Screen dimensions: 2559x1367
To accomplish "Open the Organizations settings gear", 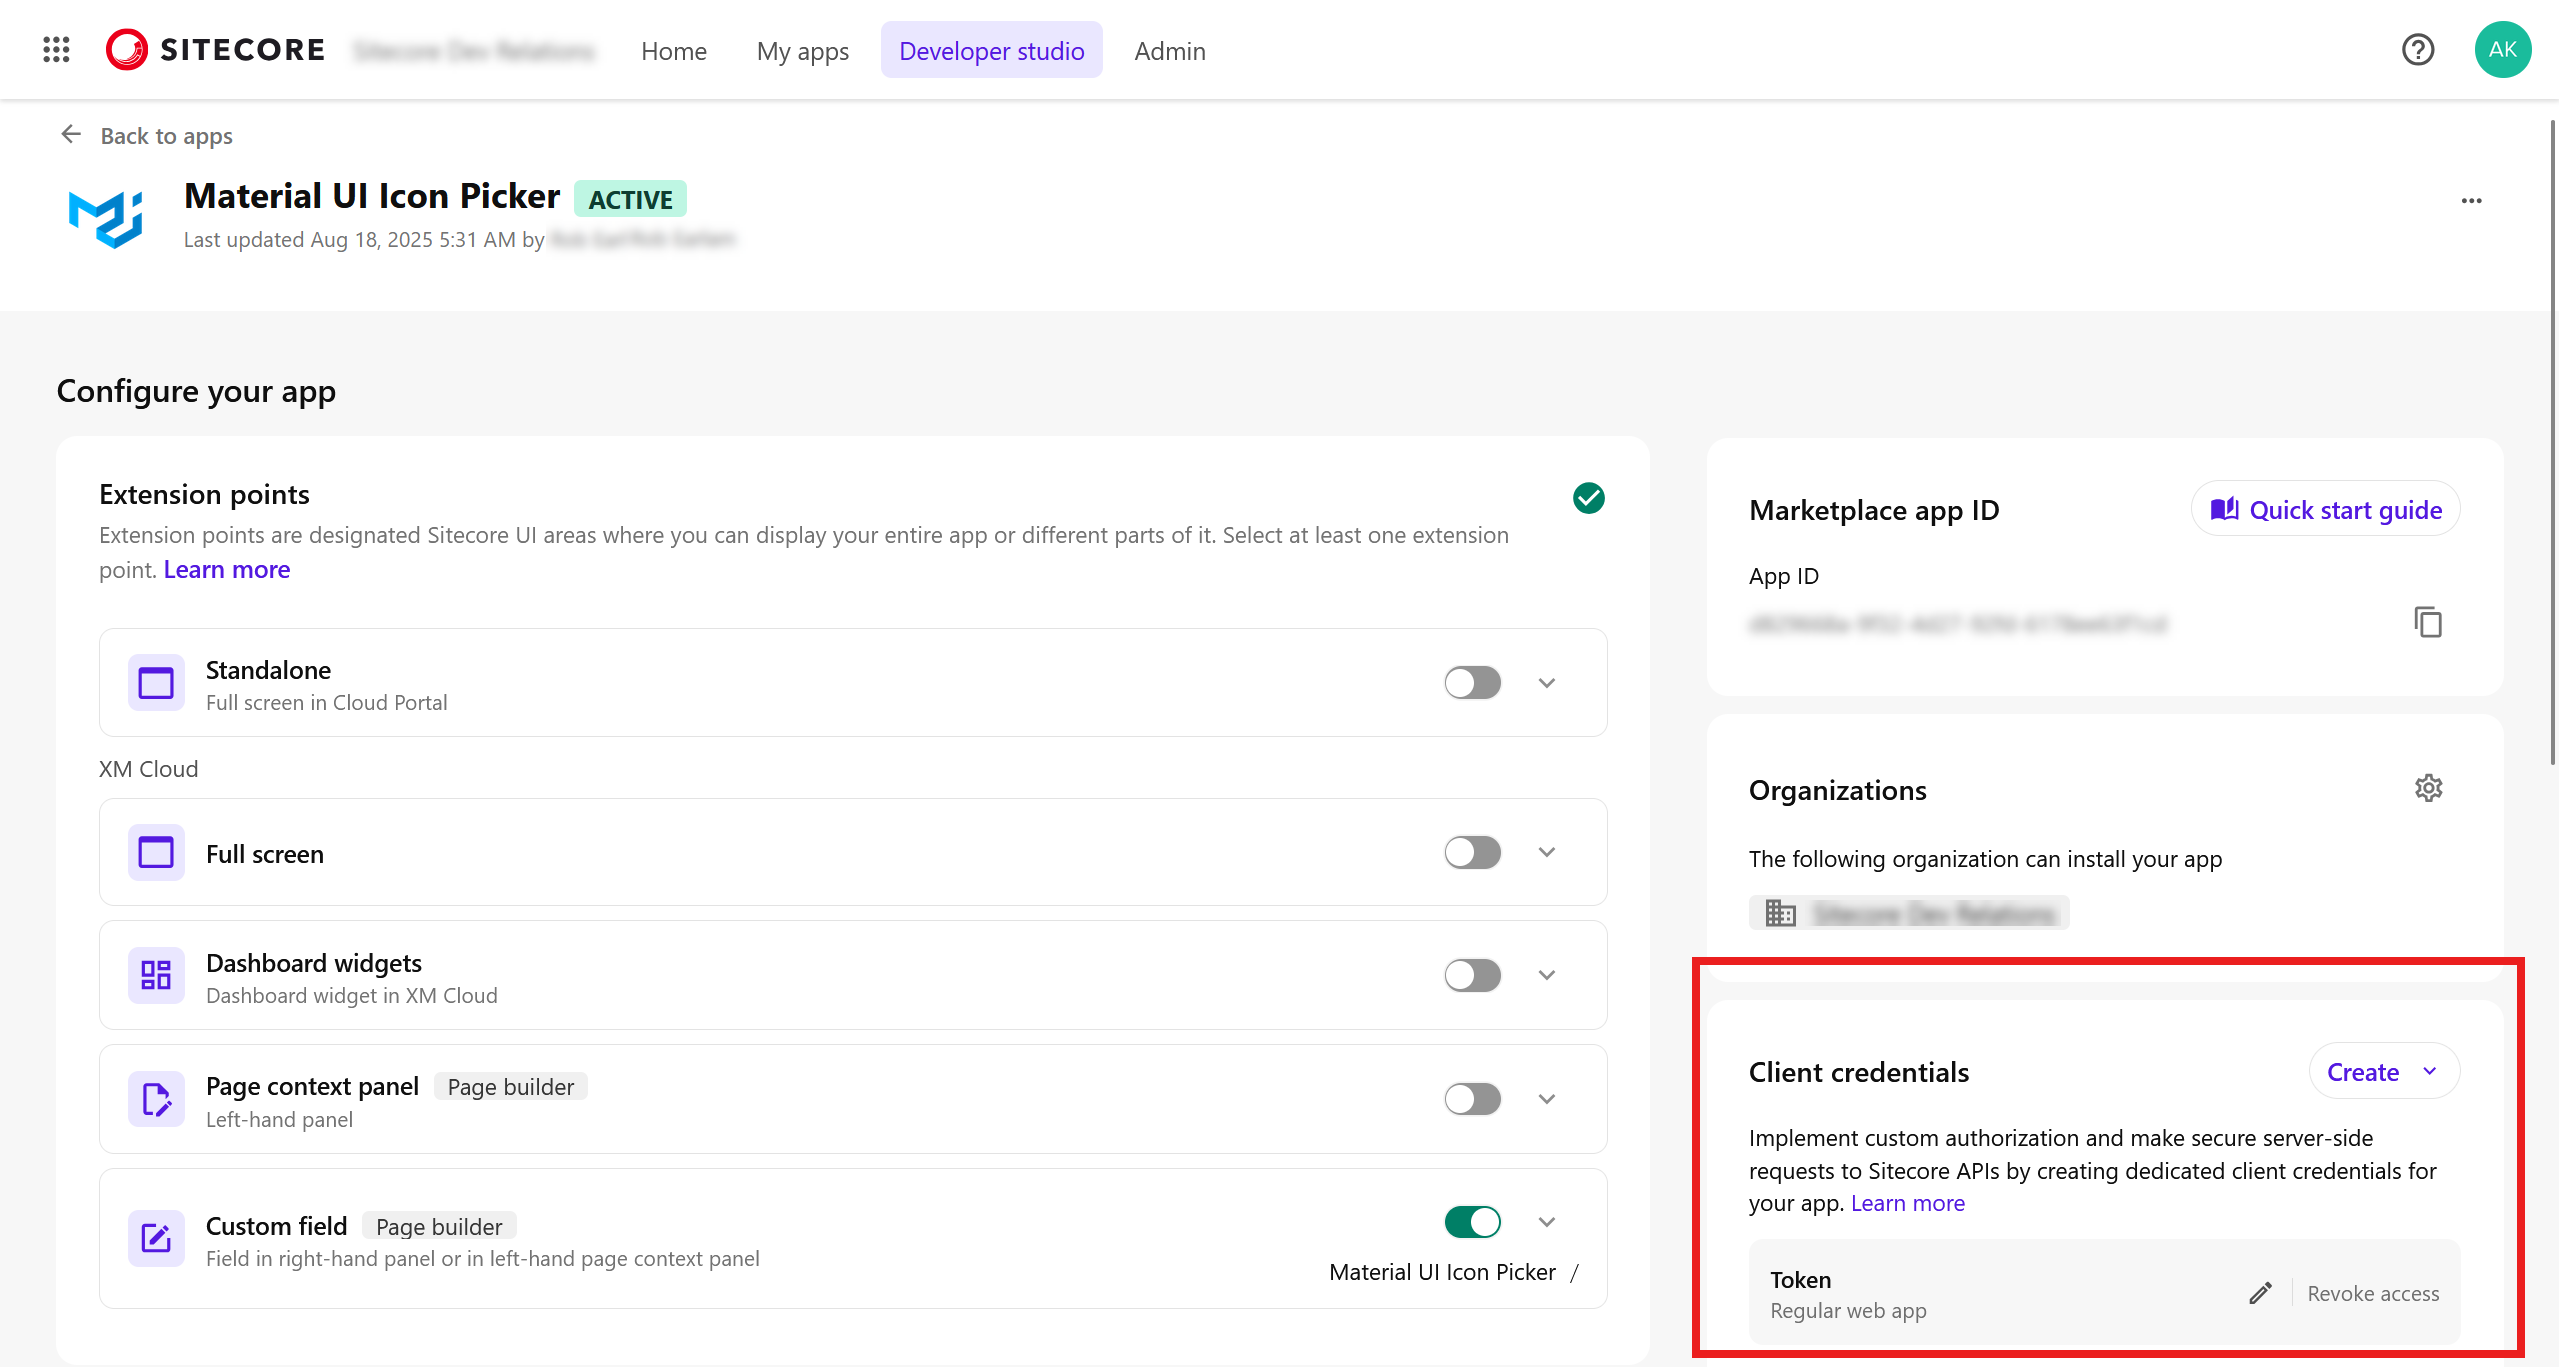I will (2430, 788).
